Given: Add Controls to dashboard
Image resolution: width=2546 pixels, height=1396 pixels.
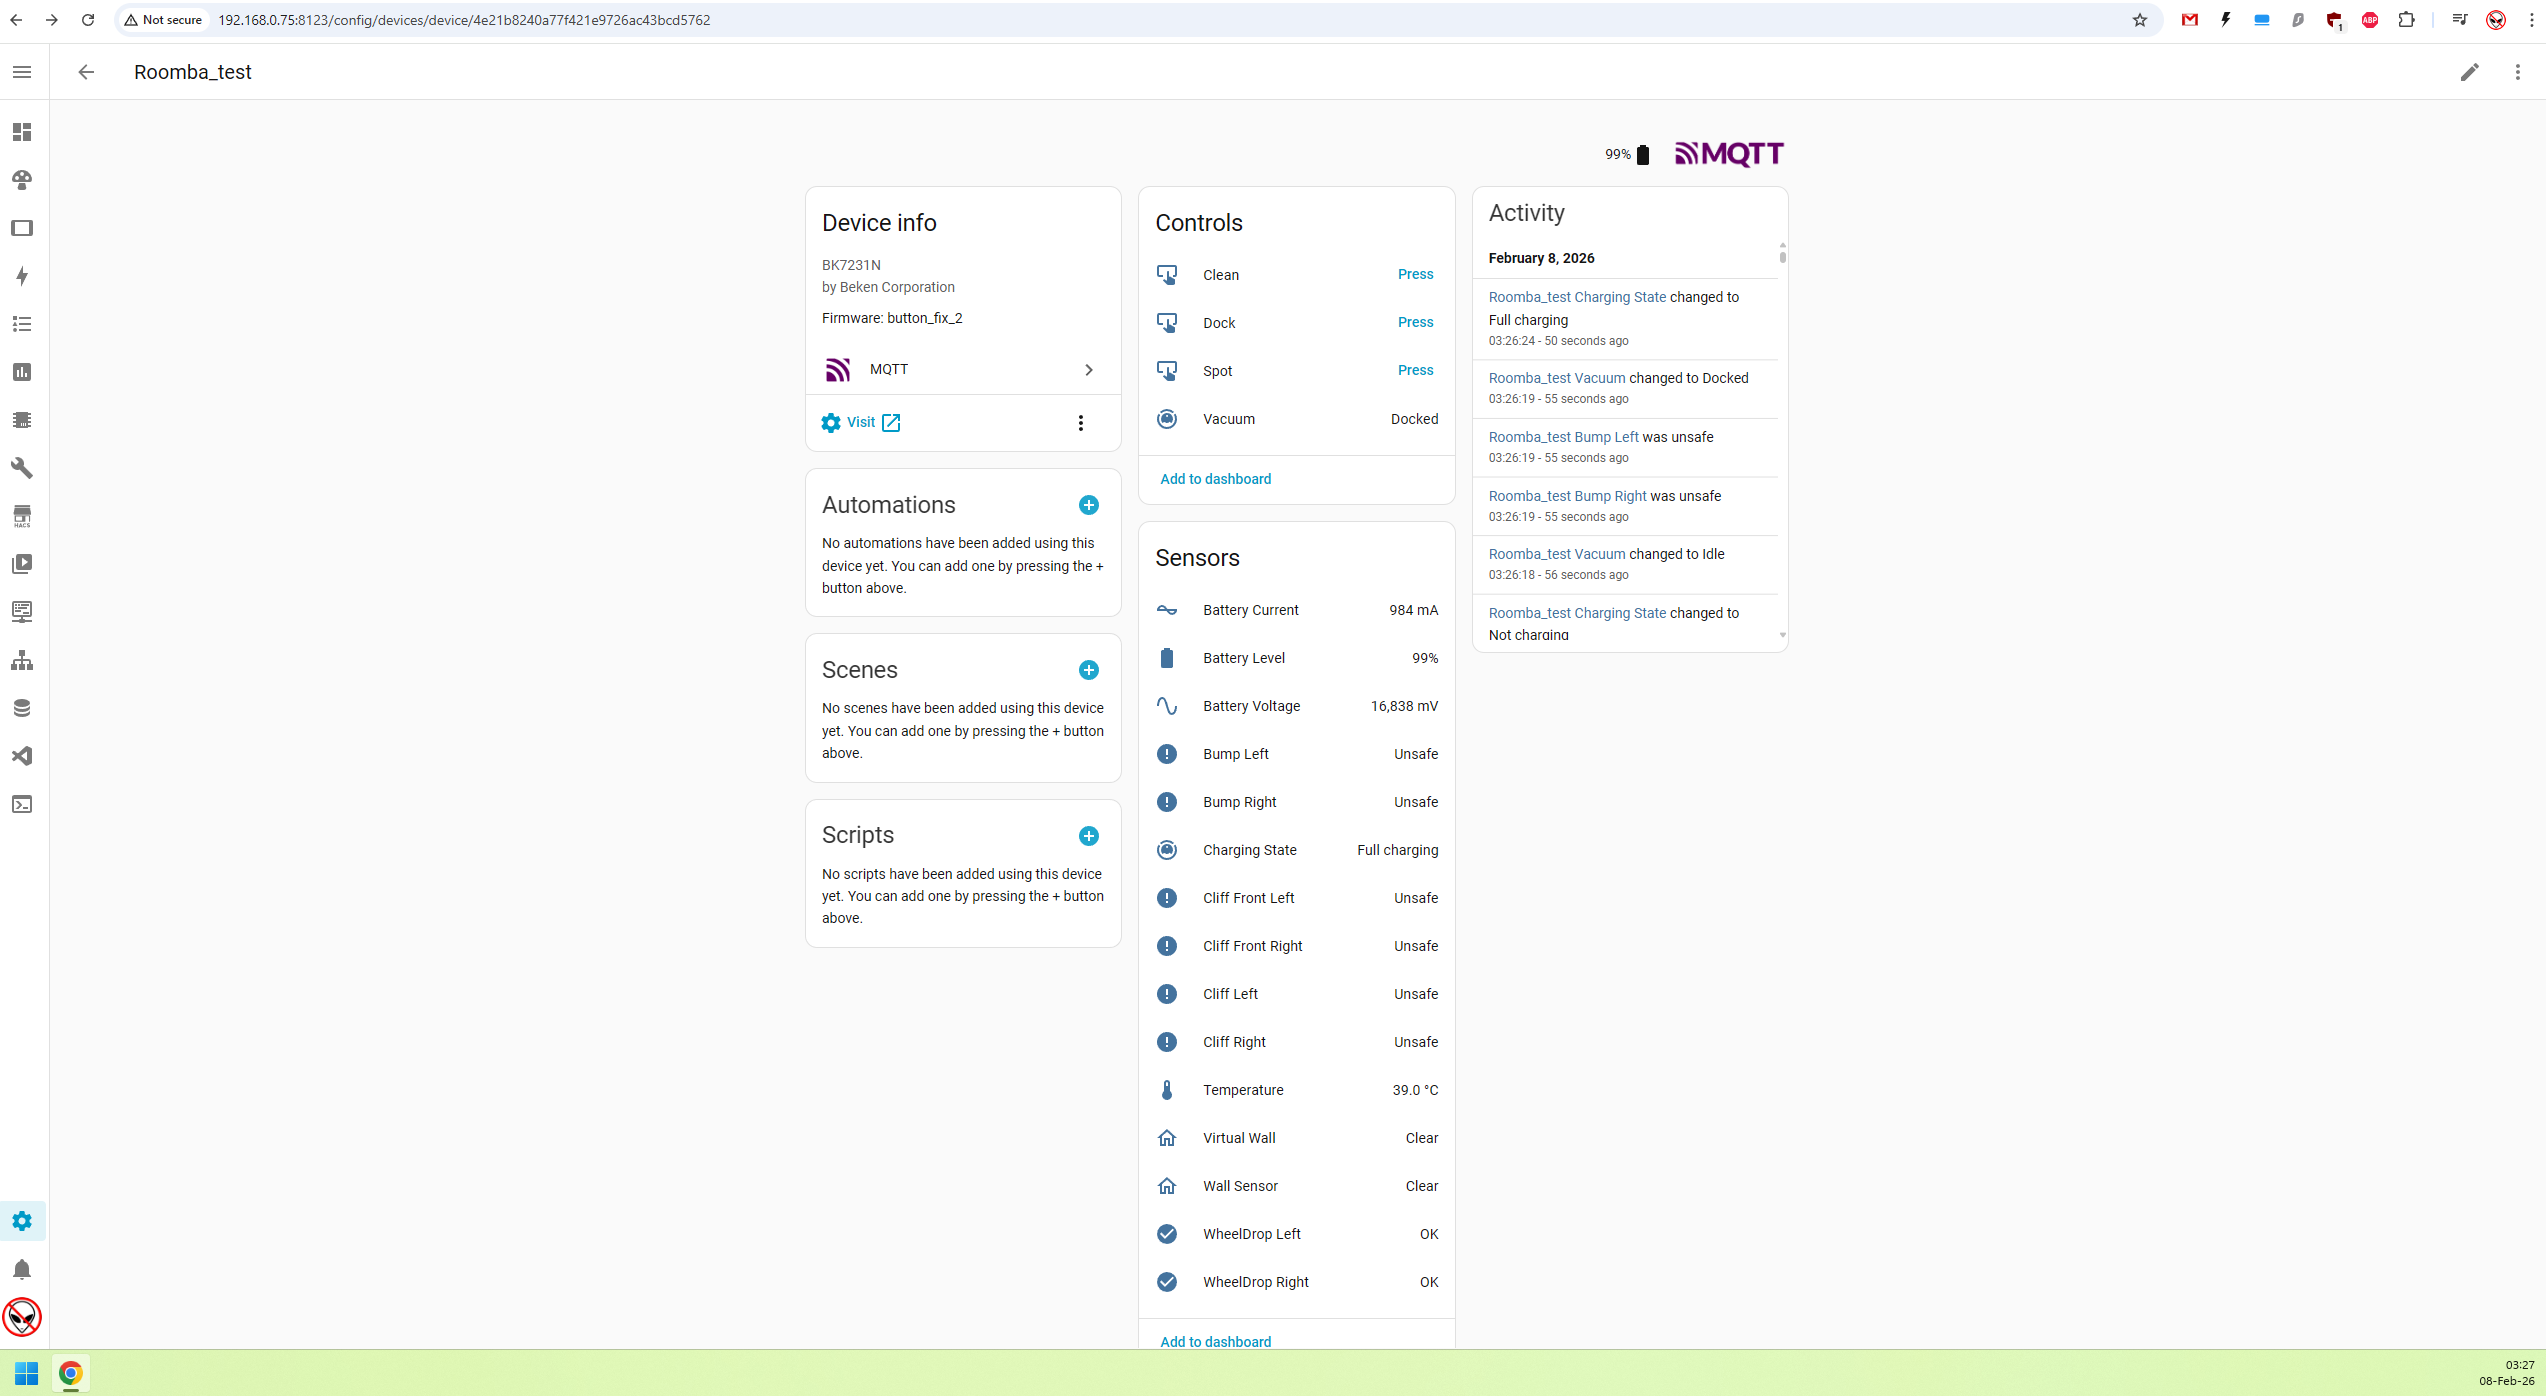Looking at the screenshot, I should click(1215, 479).
